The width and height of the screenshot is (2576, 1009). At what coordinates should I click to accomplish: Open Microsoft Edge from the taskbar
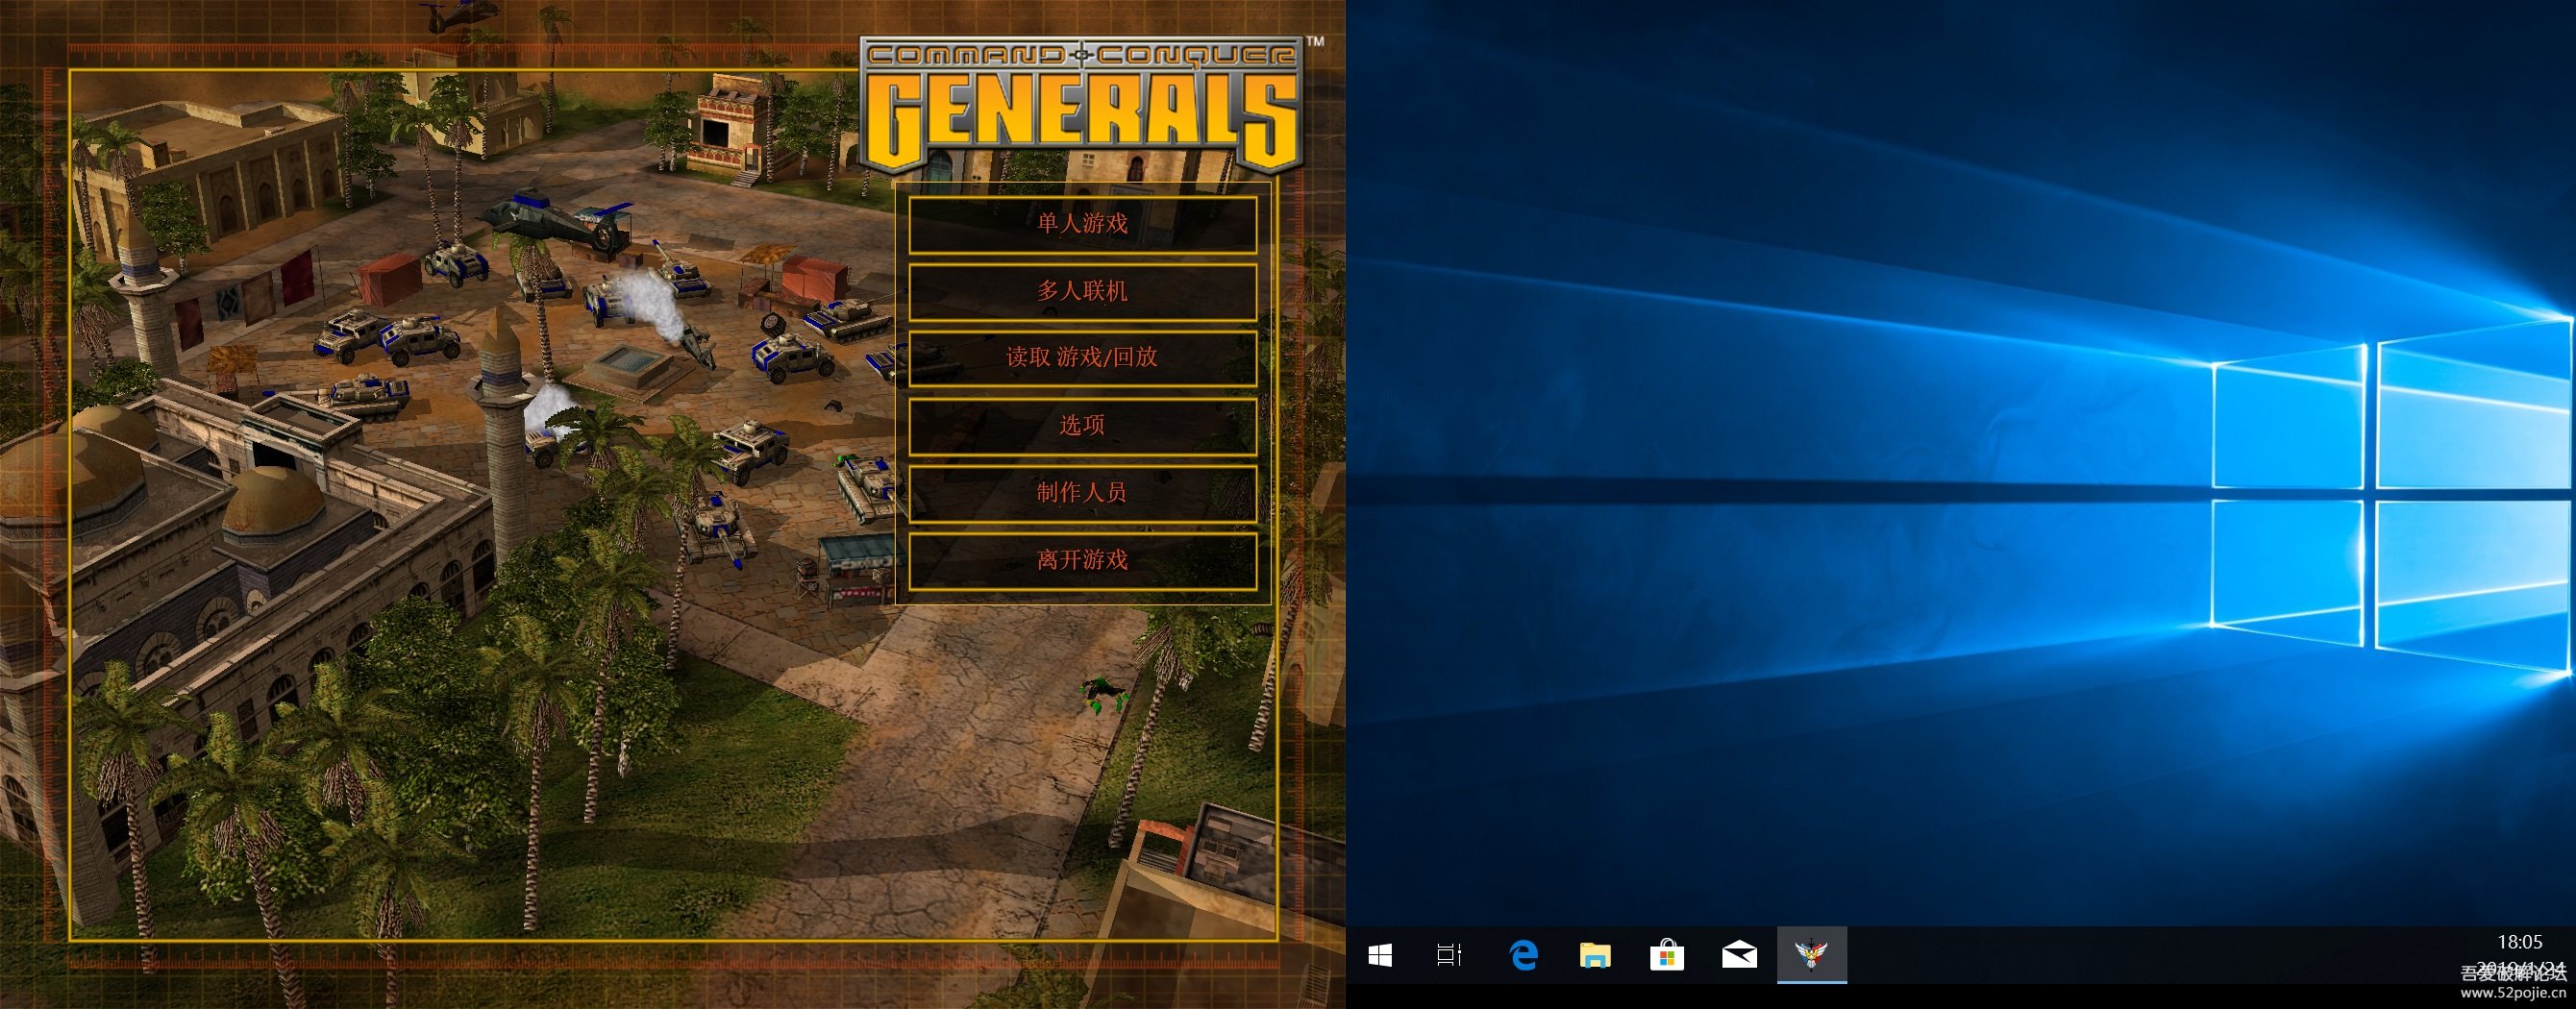point(1523,955)
